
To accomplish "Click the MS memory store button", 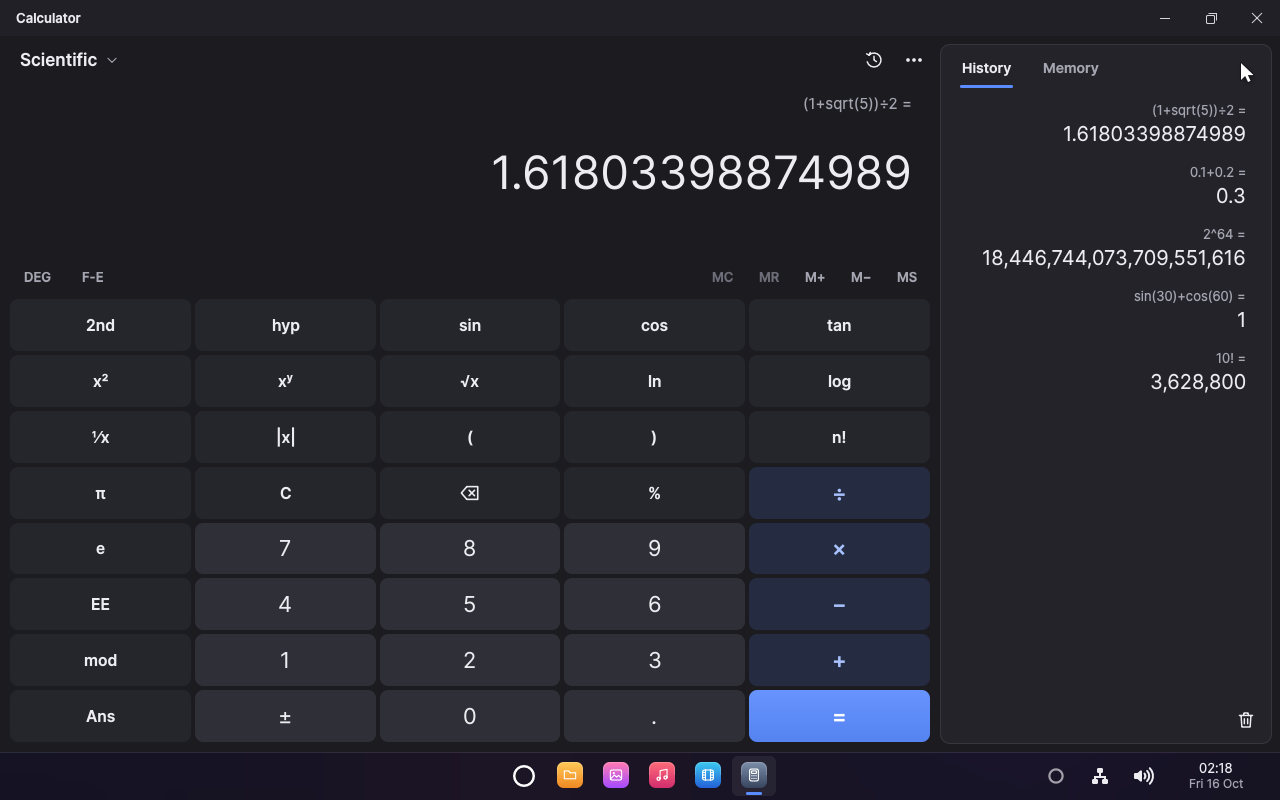I will click(907, 277).
